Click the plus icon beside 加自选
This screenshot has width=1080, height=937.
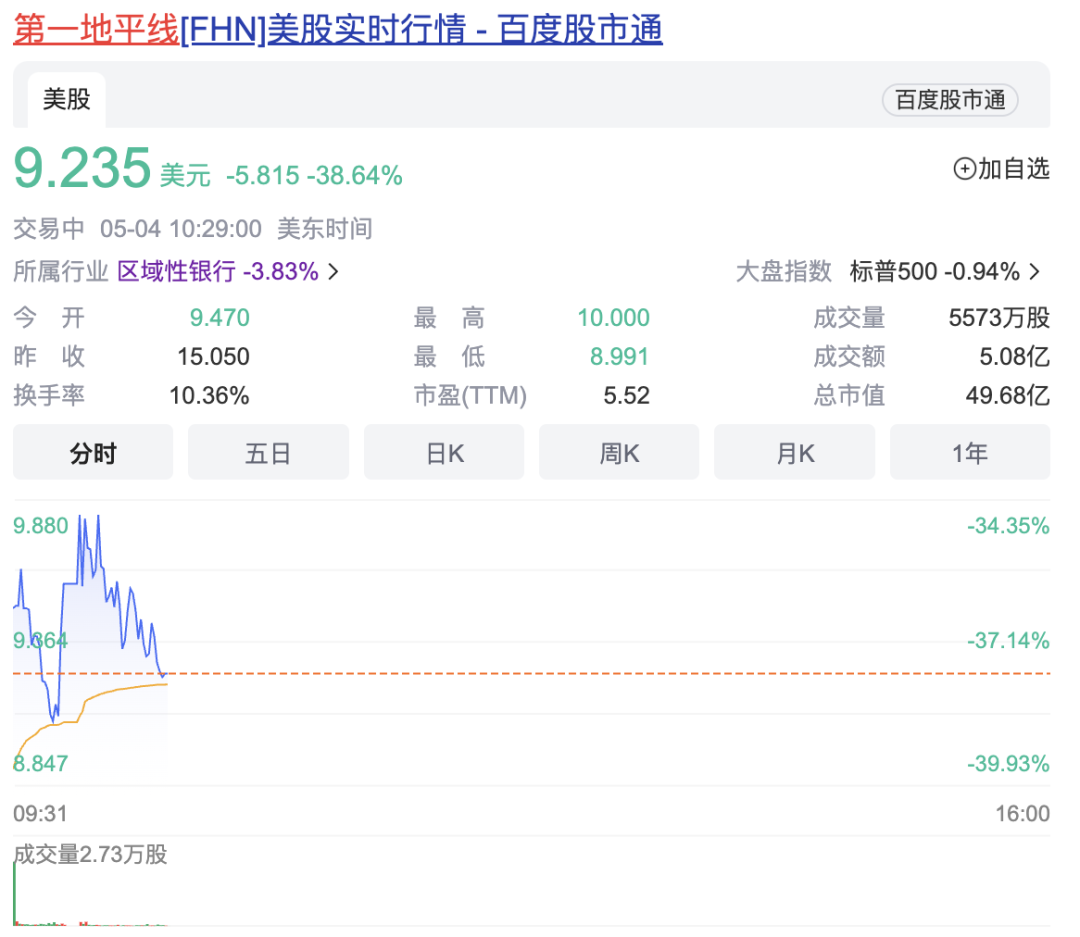pos(964,169)
